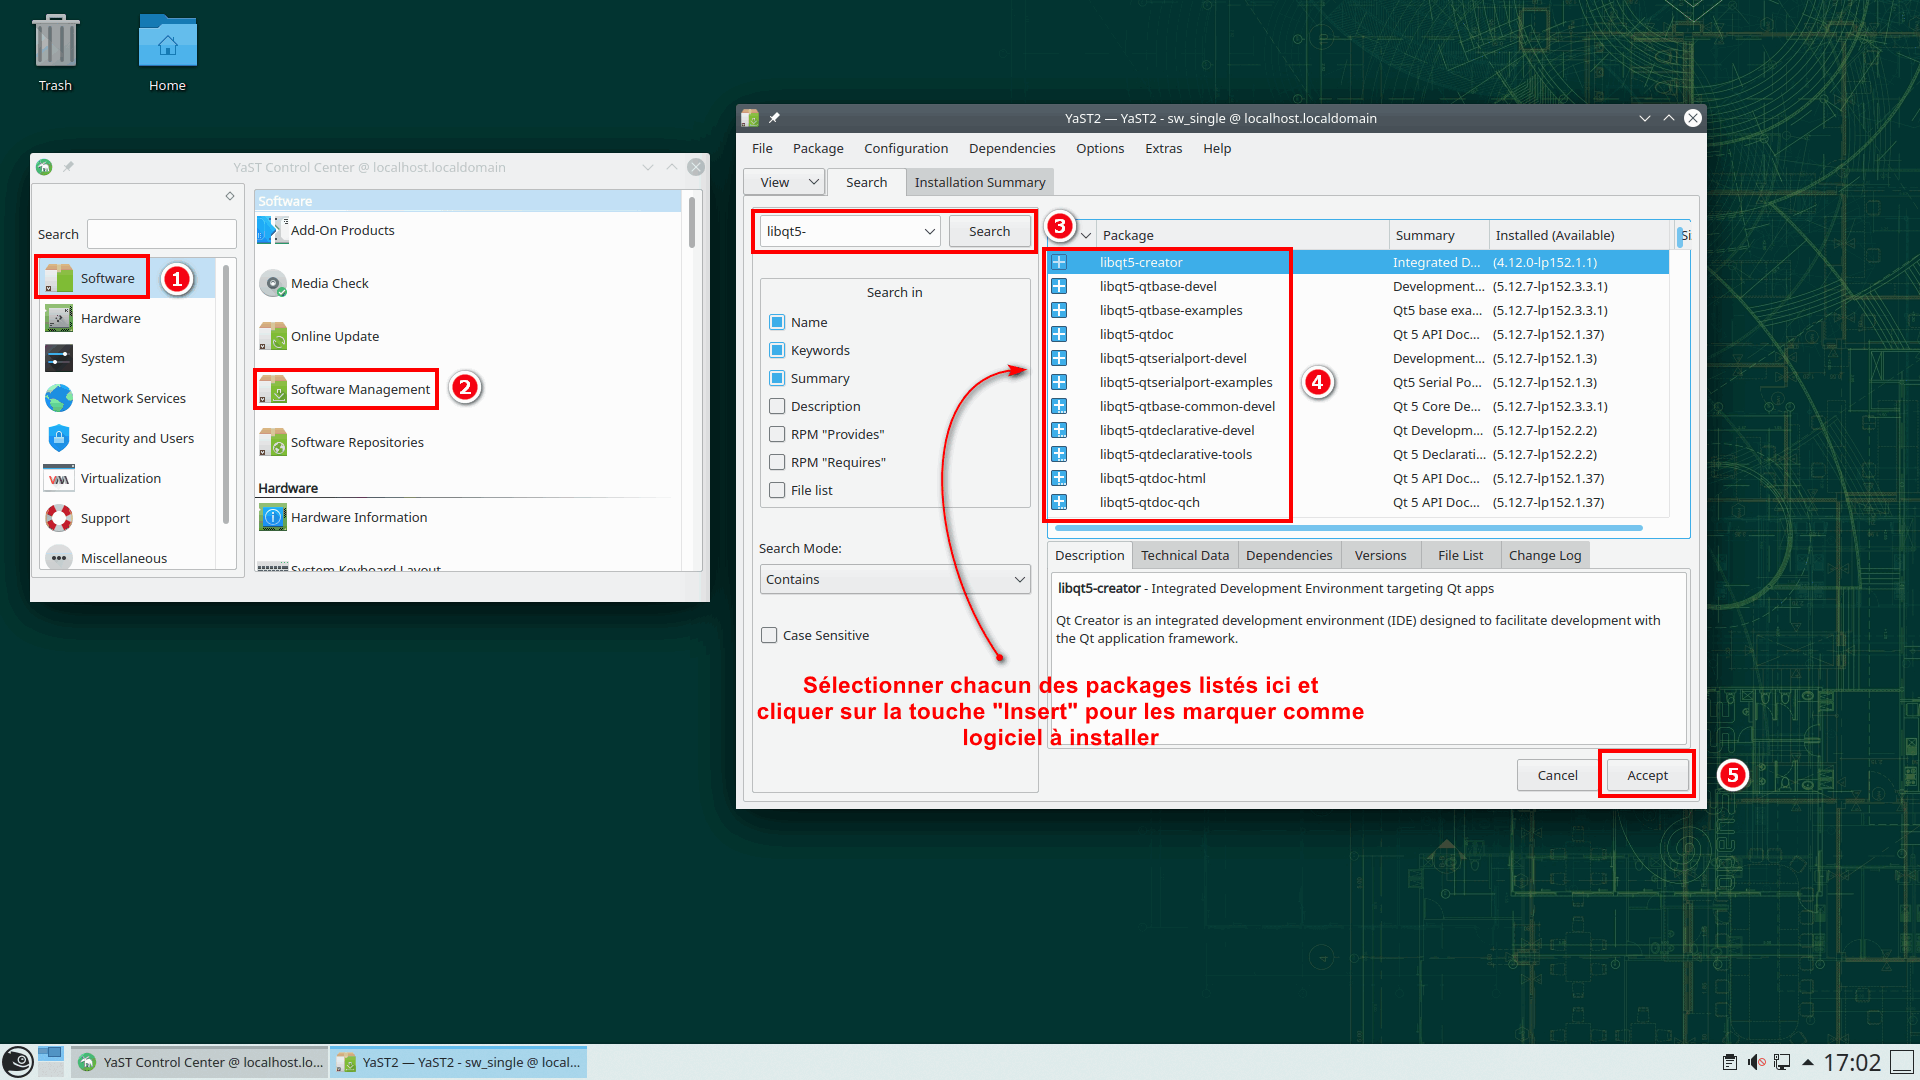This screenshot has height=1080, width=1920.
Task: Click horizontal scrollbar under package list
Action: click(x=1348, y=528)
